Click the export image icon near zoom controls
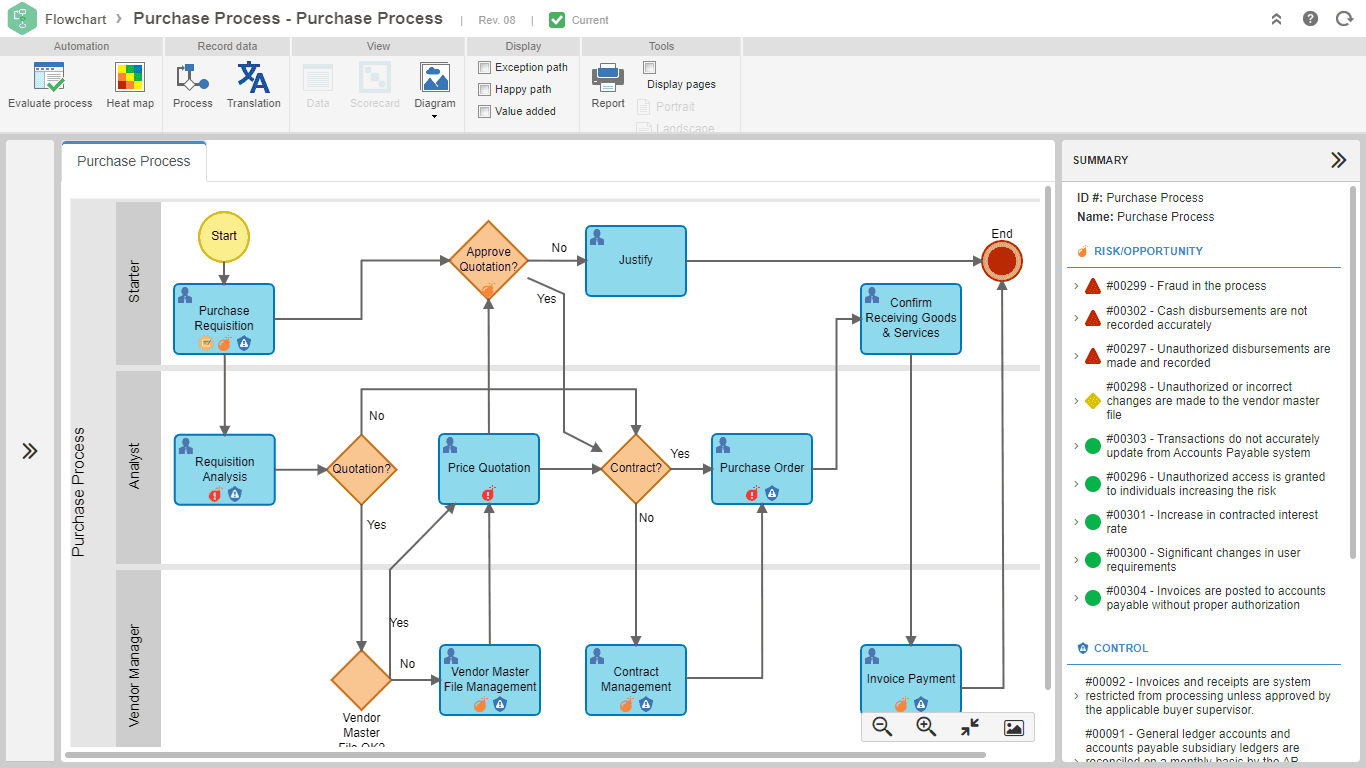This screenshot has width=1366, height=768. [x=1013, y=728]
